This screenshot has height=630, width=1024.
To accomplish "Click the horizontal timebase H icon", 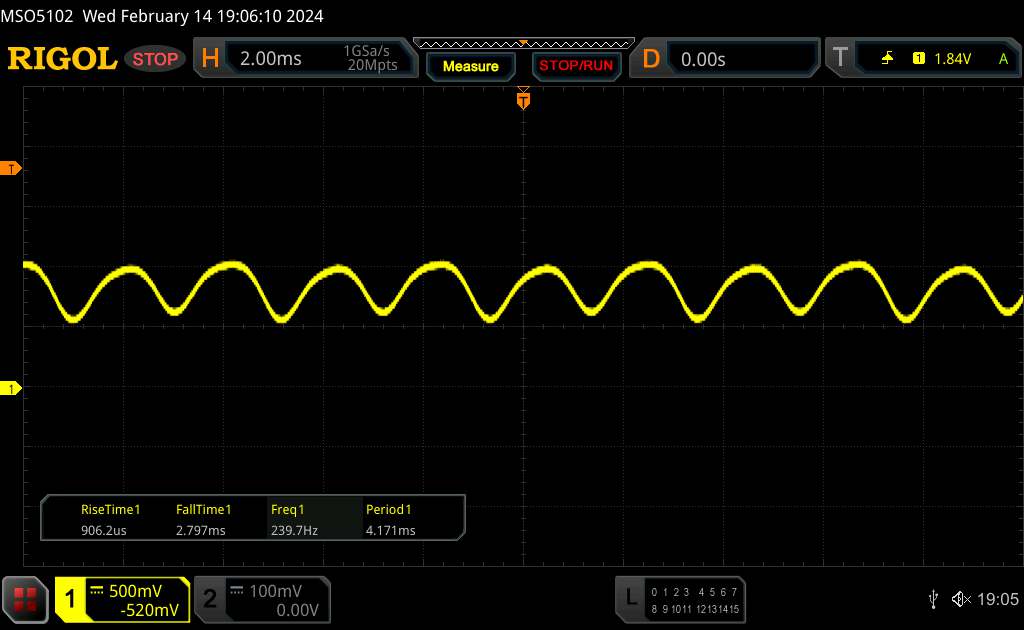I will coord(210,59).
